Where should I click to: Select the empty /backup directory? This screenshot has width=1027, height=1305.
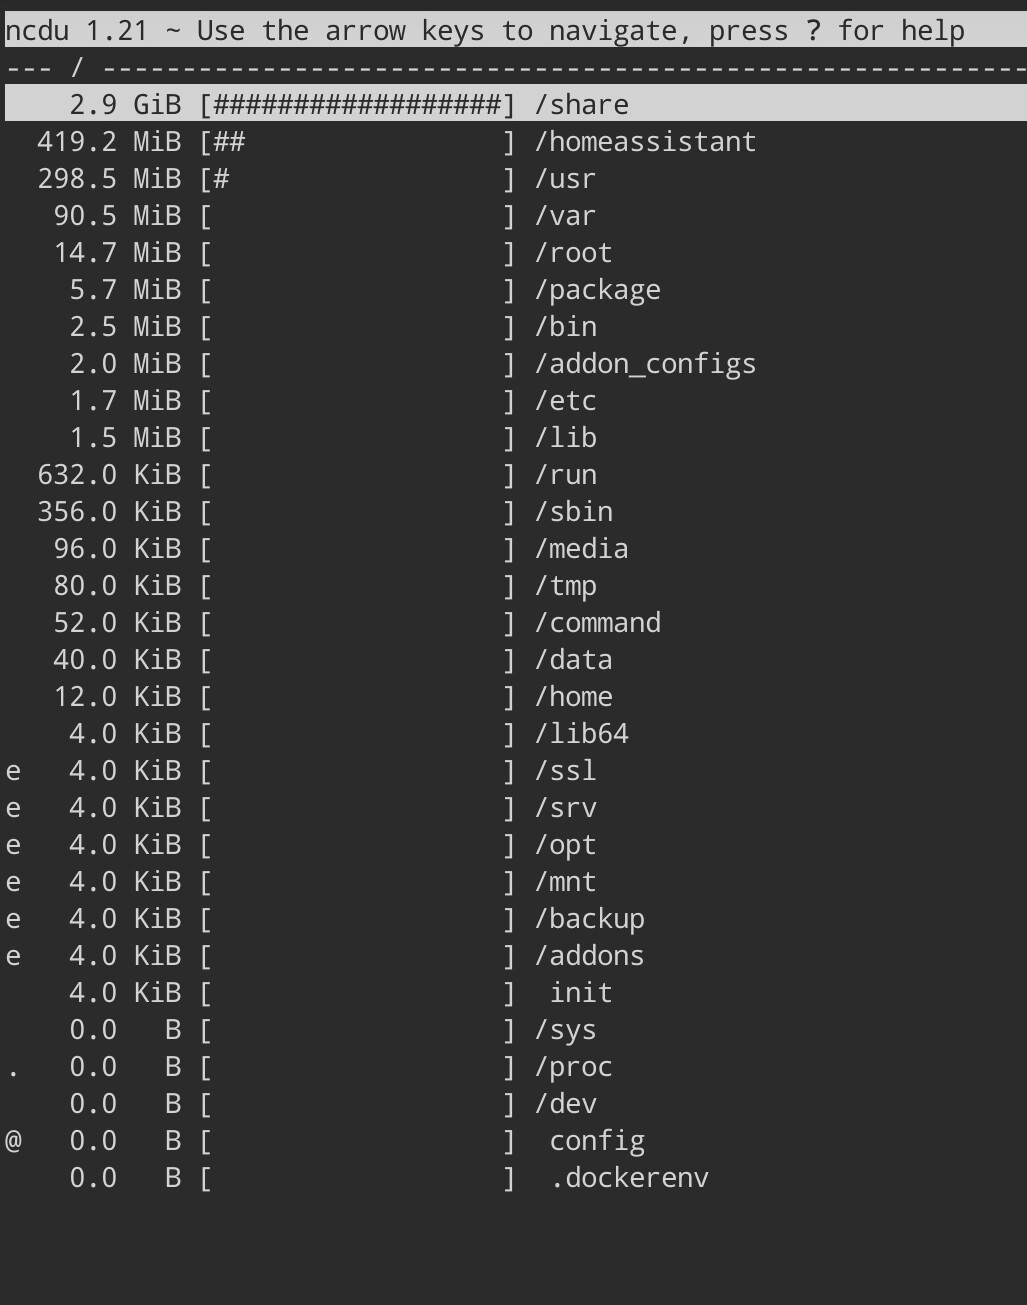[589, 919]
